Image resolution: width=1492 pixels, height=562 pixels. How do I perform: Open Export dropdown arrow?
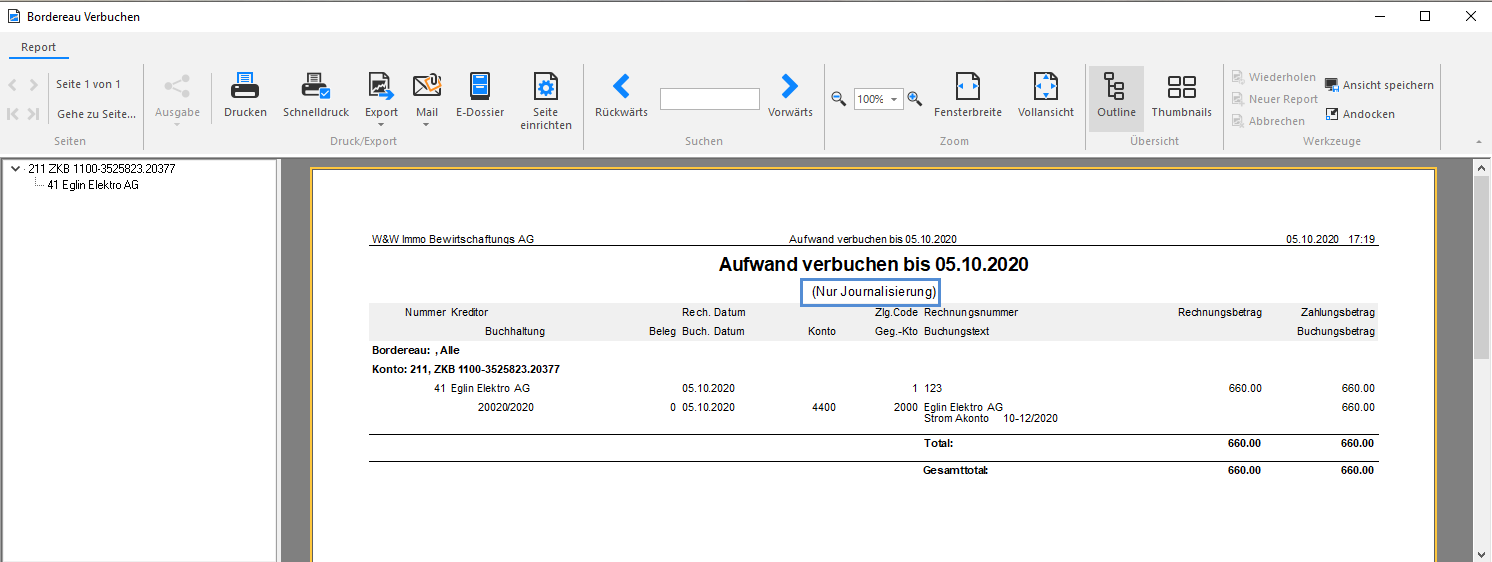pos(381,125)
